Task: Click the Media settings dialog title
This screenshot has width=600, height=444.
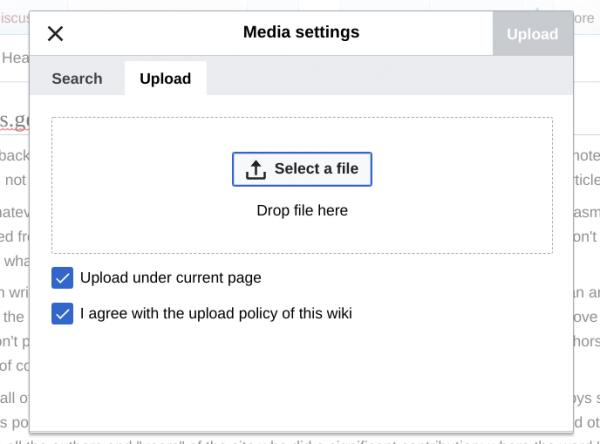Action: [x=301, y=33]
